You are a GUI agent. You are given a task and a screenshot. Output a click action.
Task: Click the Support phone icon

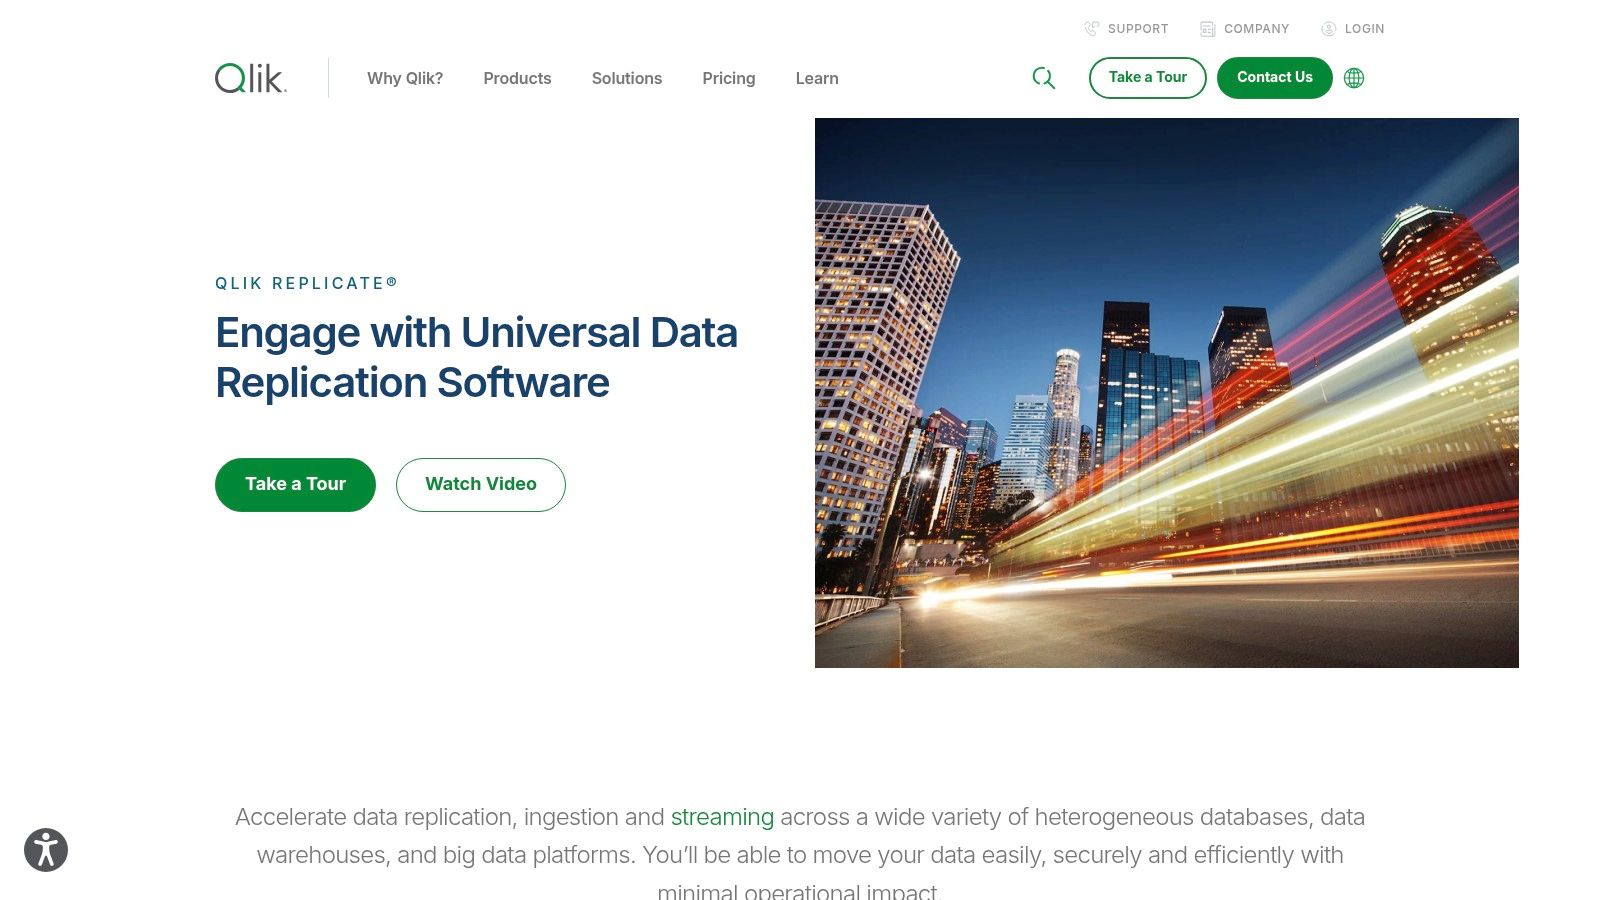tap(1091, 28)
